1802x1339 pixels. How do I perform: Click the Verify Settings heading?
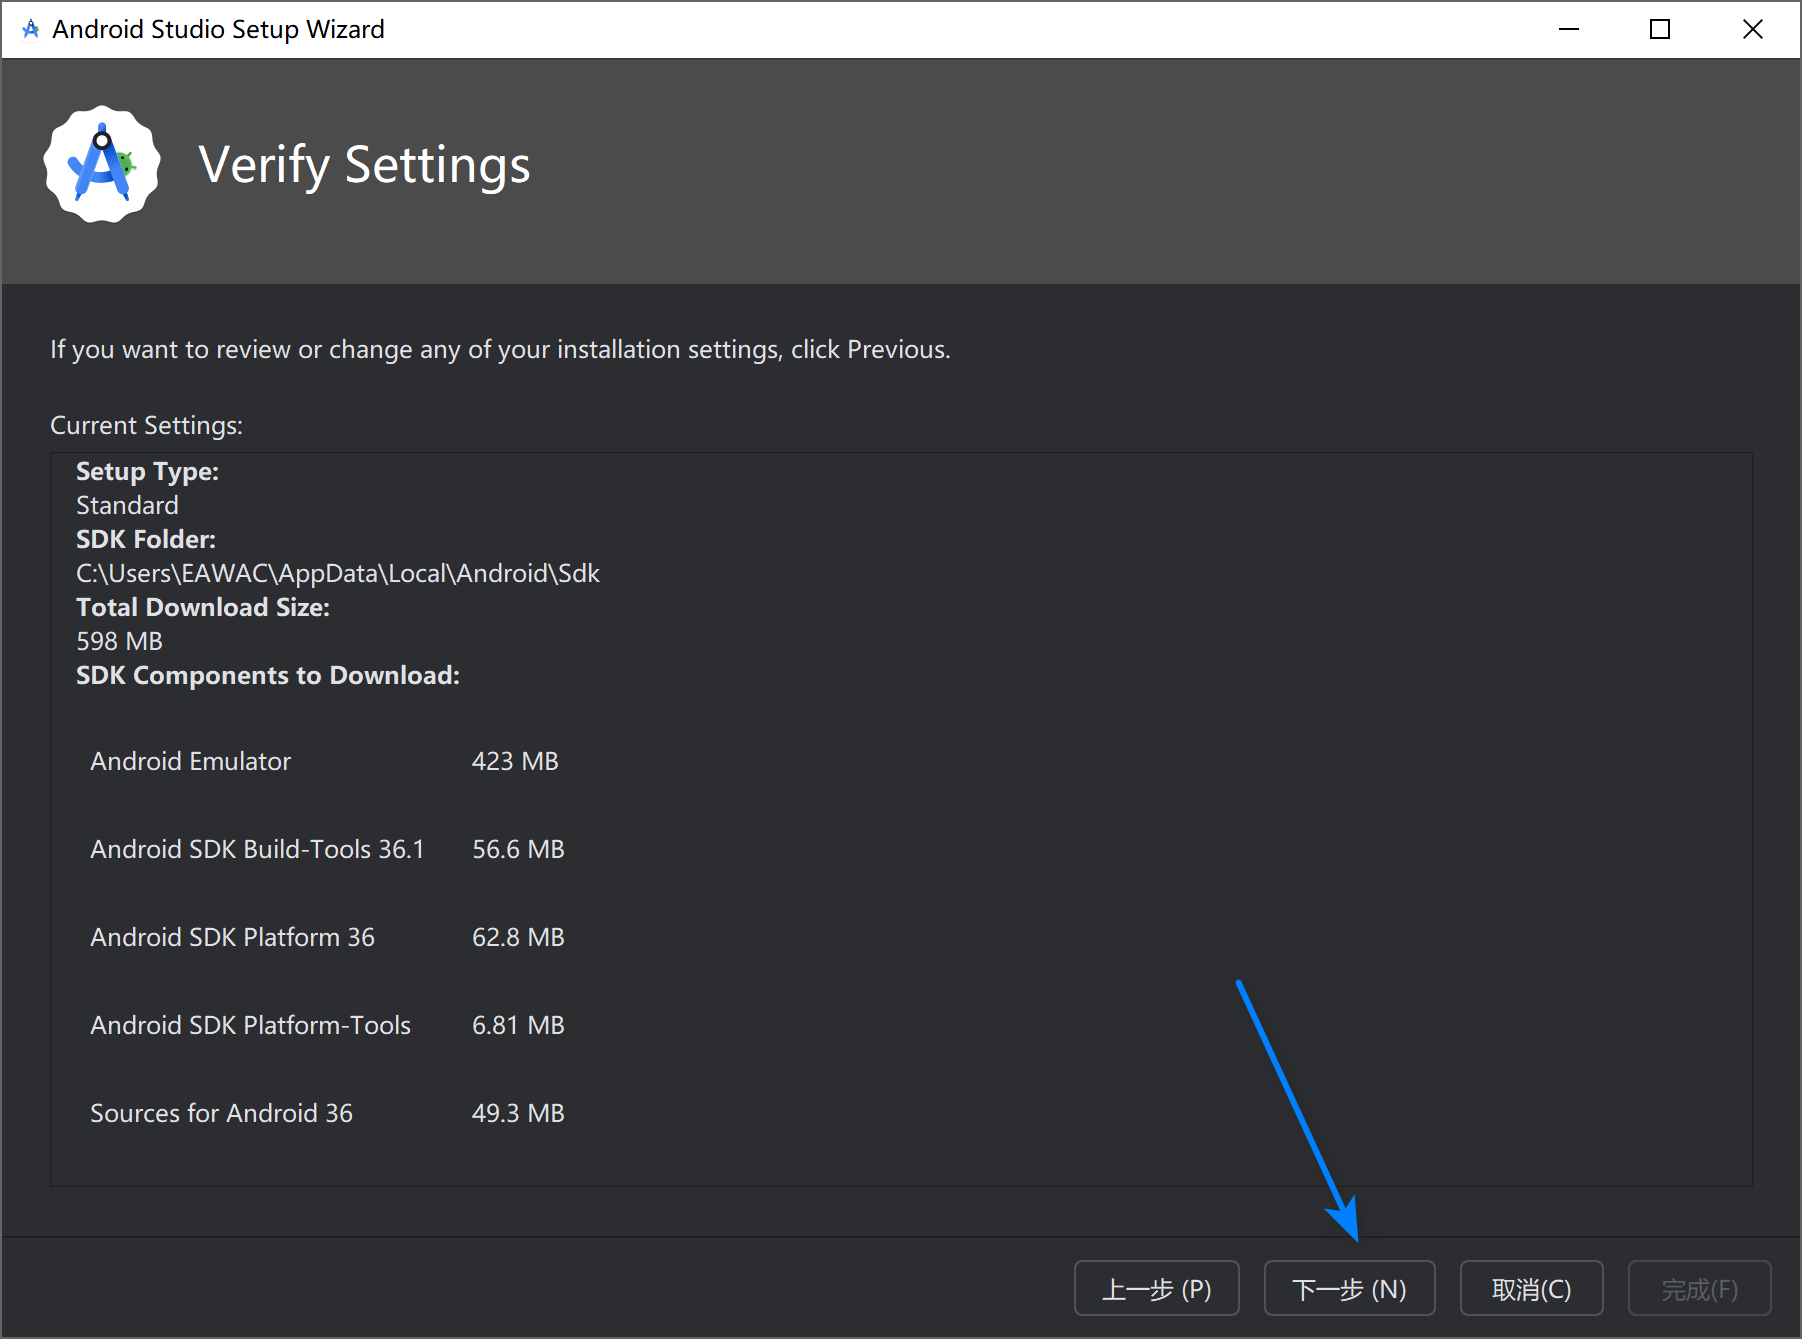[x=364, y=165]
